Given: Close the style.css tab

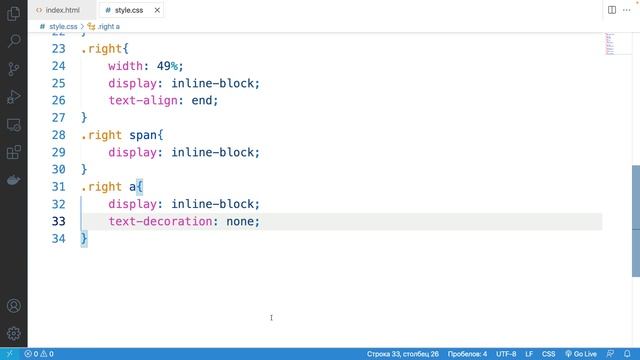Looking at the screenshot, I should [157, 10].
